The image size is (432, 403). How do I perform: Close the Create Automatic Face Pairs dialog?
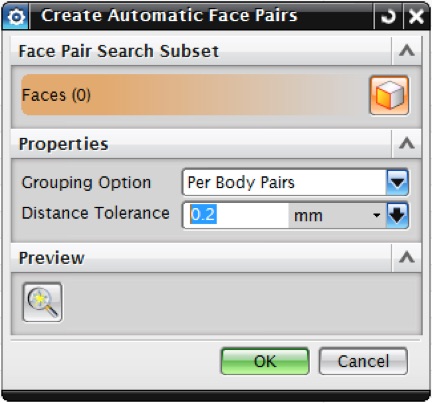point(416,16)
